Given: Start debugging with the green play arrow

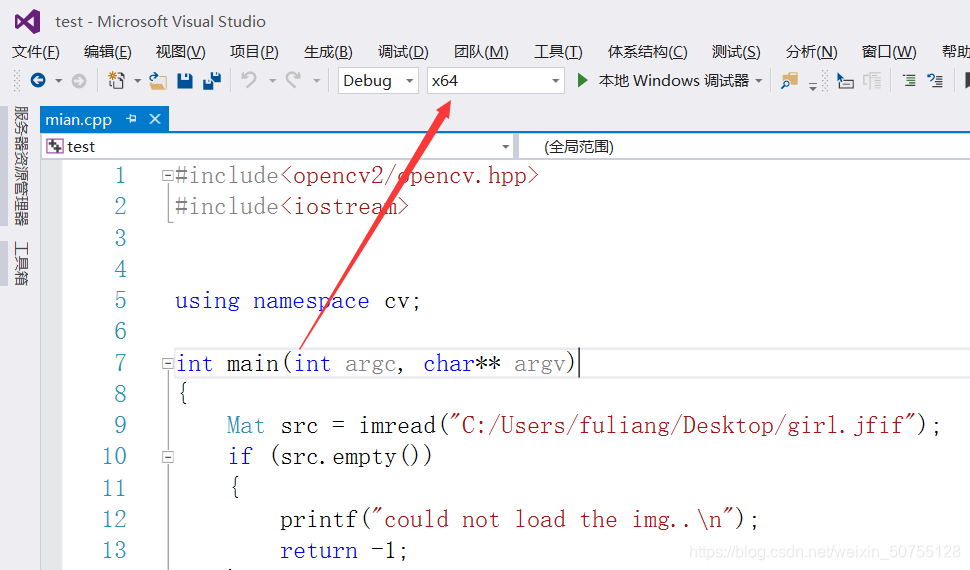Looking at the screenshot, I should coord(582,80).
